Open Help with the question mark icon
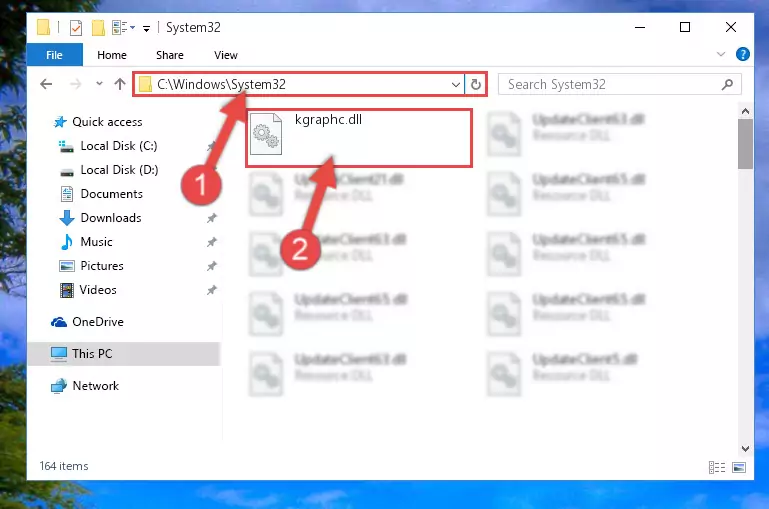Image resolution: width=769 pixels, height=509 pixels. [x=743, y=54]
